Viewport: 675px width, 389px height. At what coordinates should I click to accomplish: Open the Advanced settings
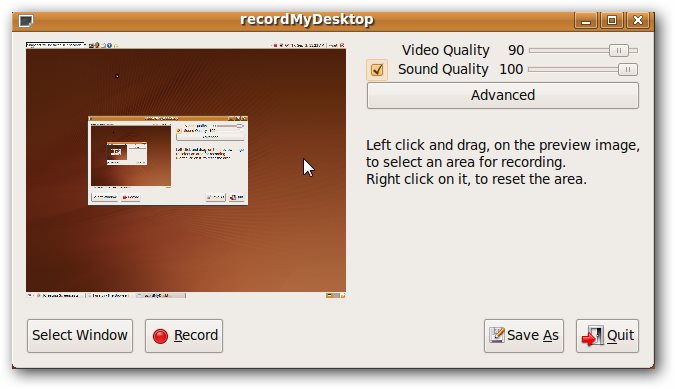click(x=503, y=95)
